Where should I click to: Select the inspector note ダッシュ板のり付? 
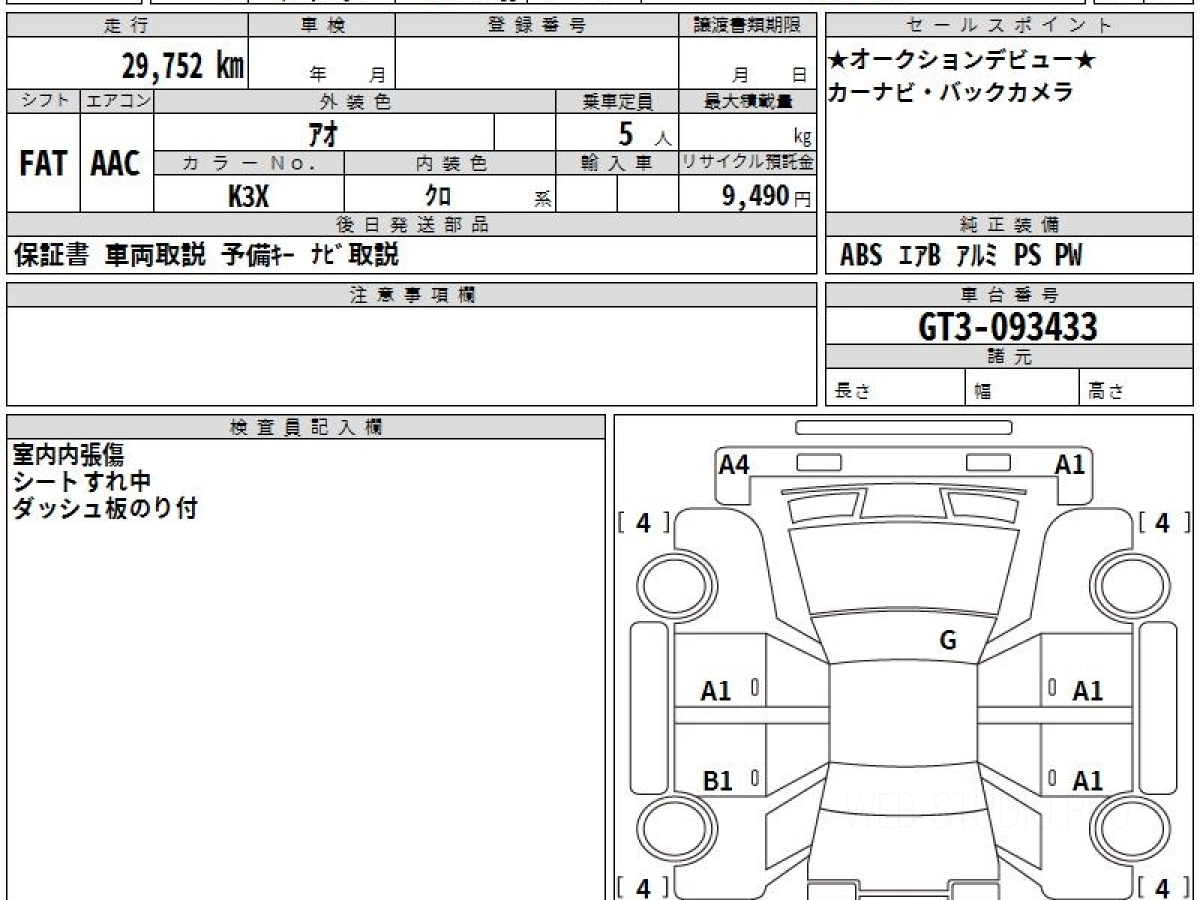(x=105, y=509)
